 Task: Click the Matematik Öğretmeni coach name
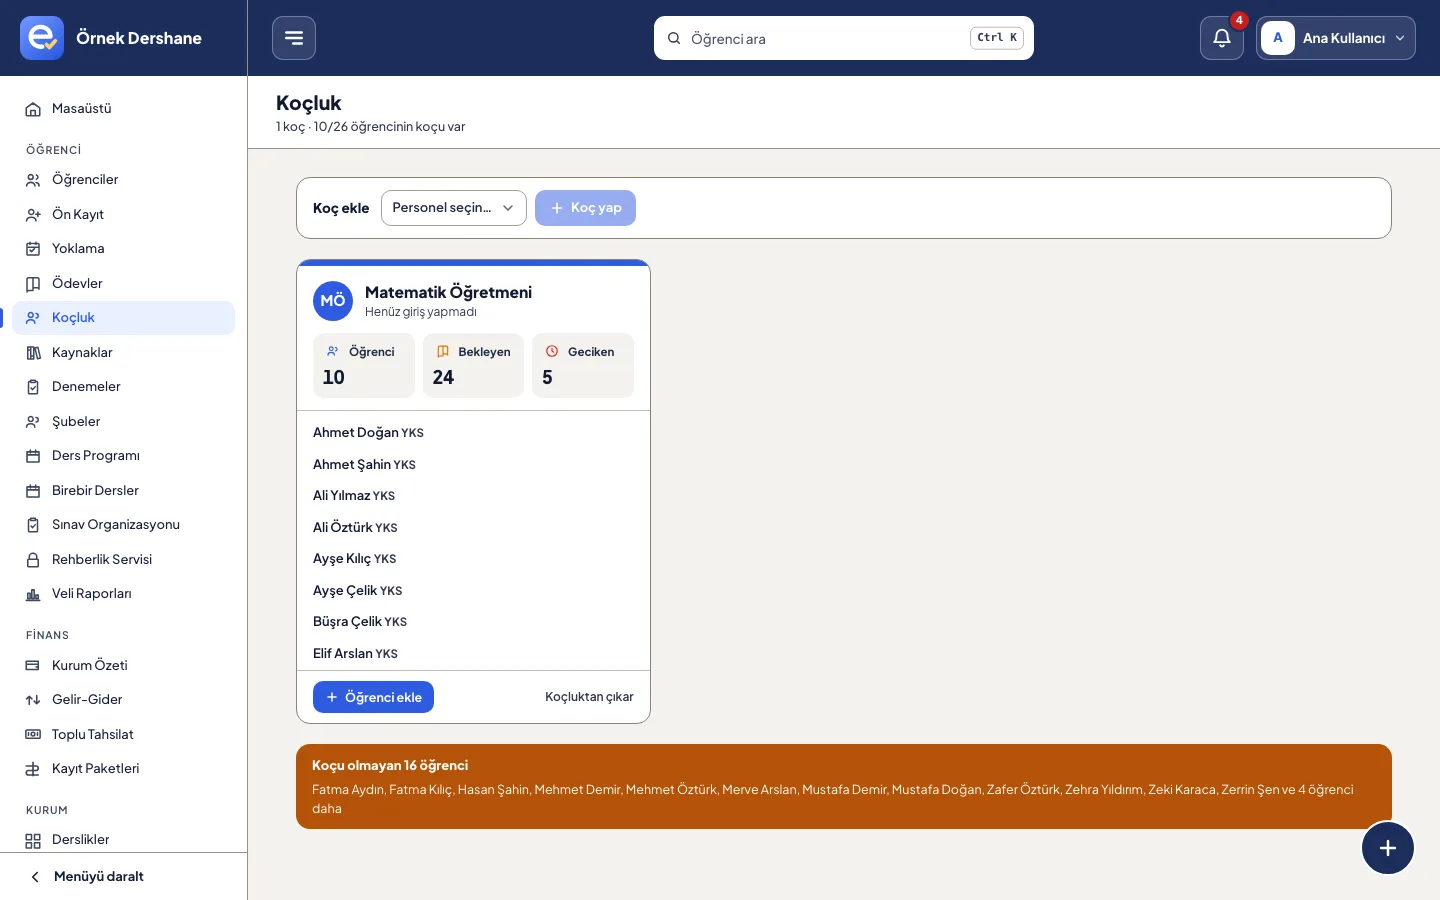pos(448,292)
